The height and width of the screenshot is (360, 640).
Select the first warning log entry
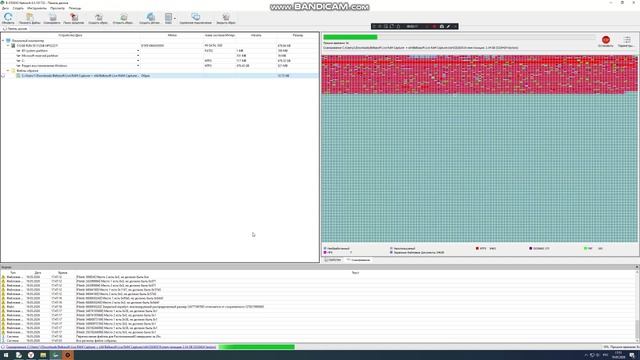318,277
